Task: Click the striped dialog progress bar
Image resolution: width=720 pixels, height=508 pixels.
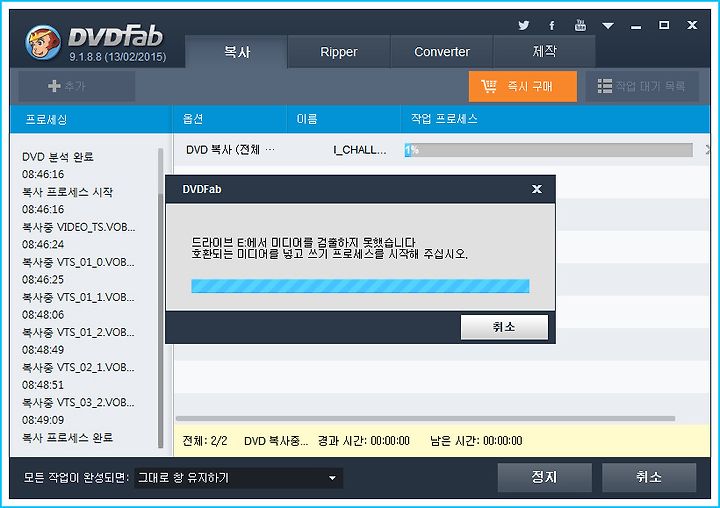Action: pyautogui.click(x=360, y=286)
